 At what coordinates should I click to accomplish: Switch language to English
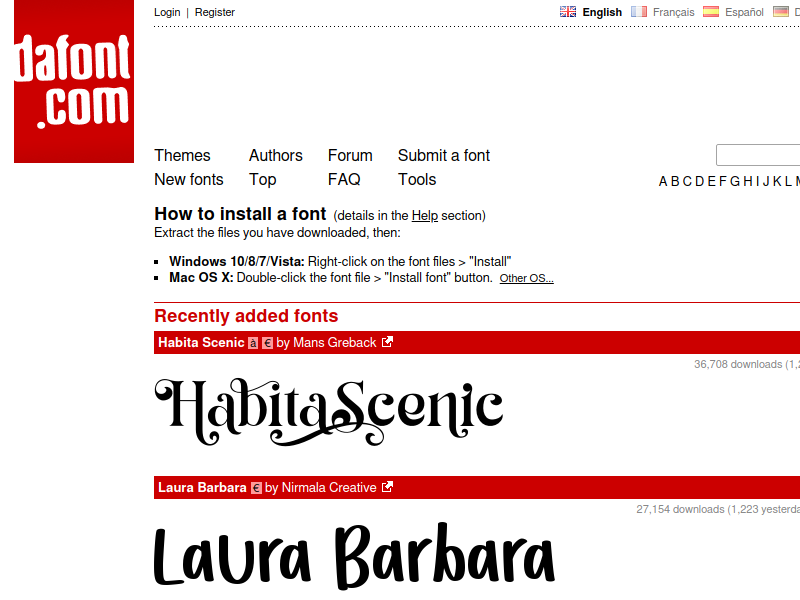[x=602, y=12]
